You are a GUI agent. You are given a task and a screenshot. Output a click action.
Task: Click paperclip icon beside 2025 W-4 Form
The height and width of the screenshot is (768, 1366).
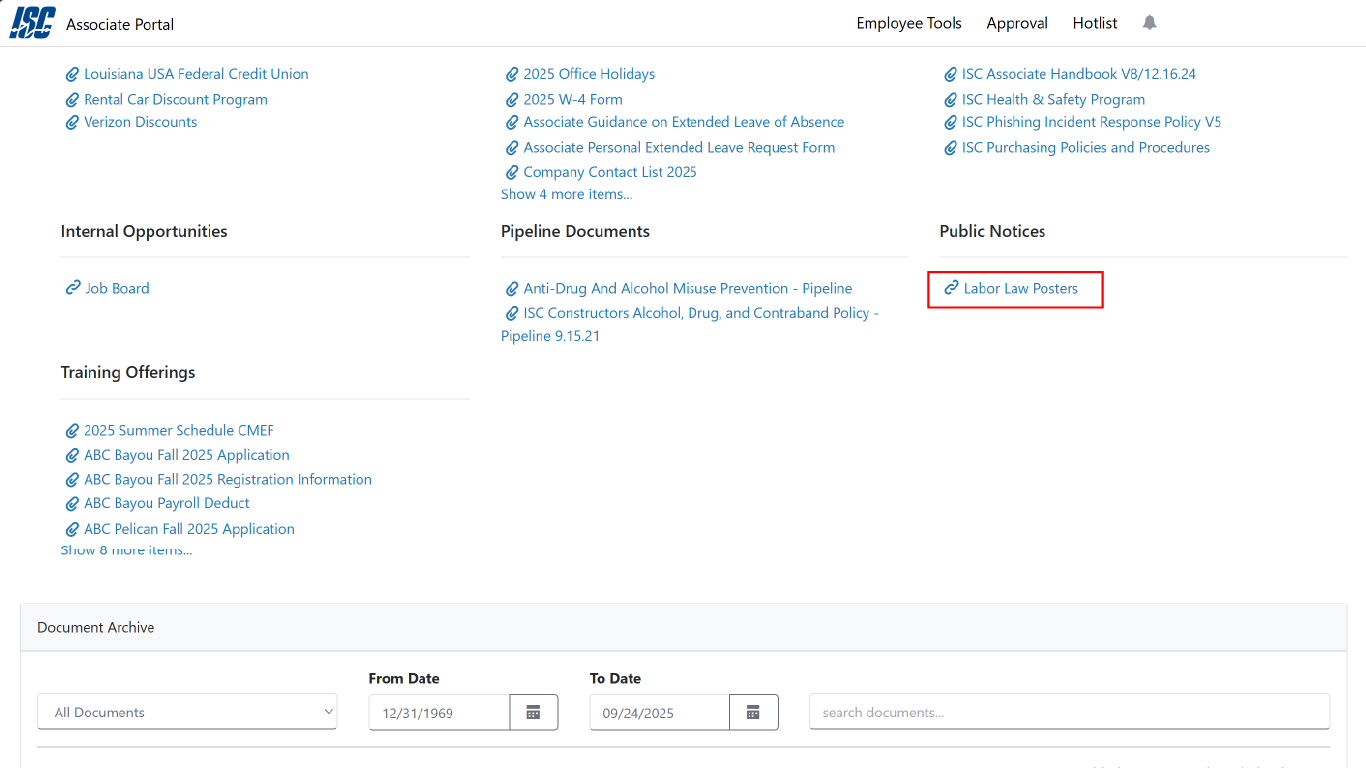(512, 100)
